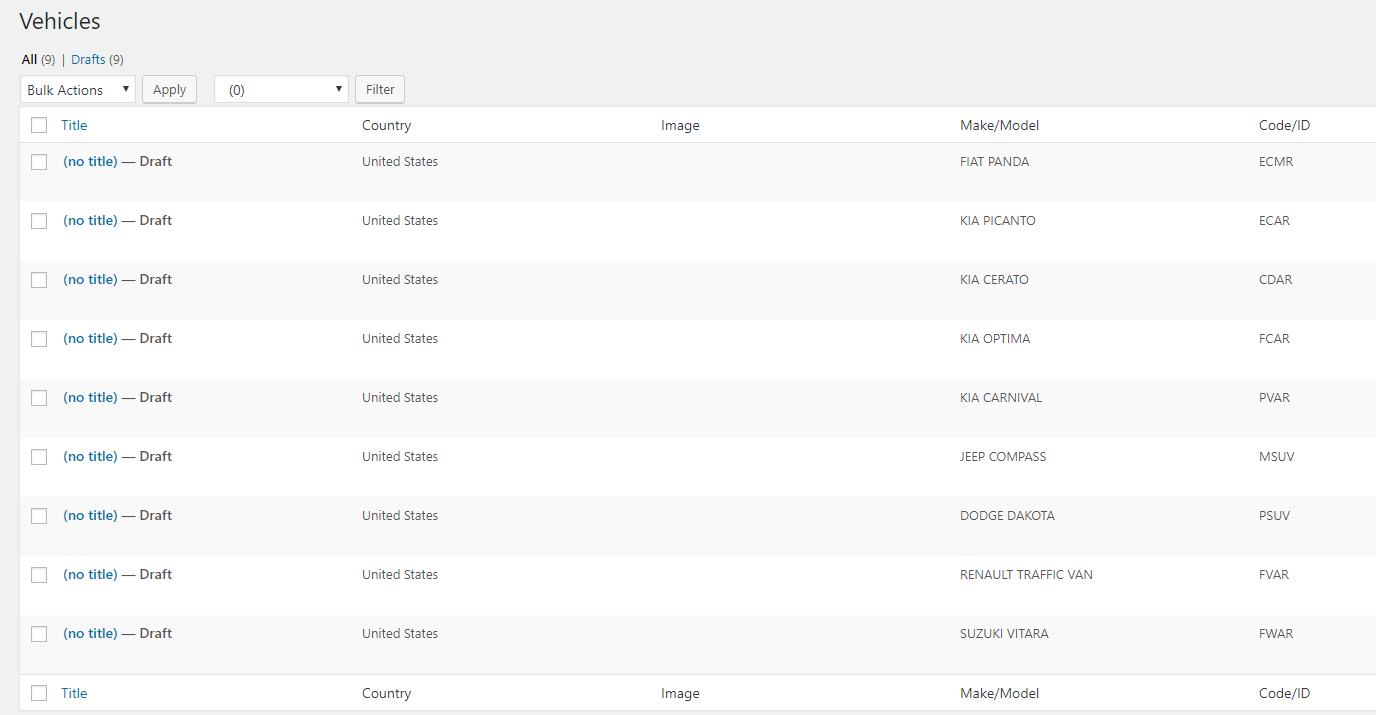Click the FVAR code cell

pyautogui.click(x=1274, y=574)
